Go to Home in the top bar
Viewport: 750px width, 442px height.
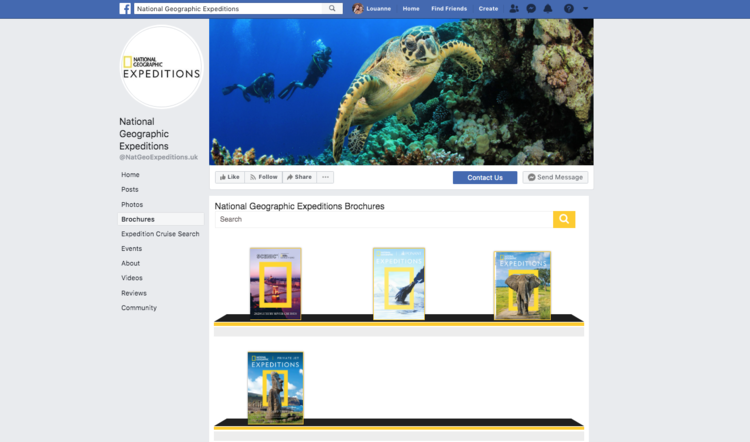[x=411, y=9]
